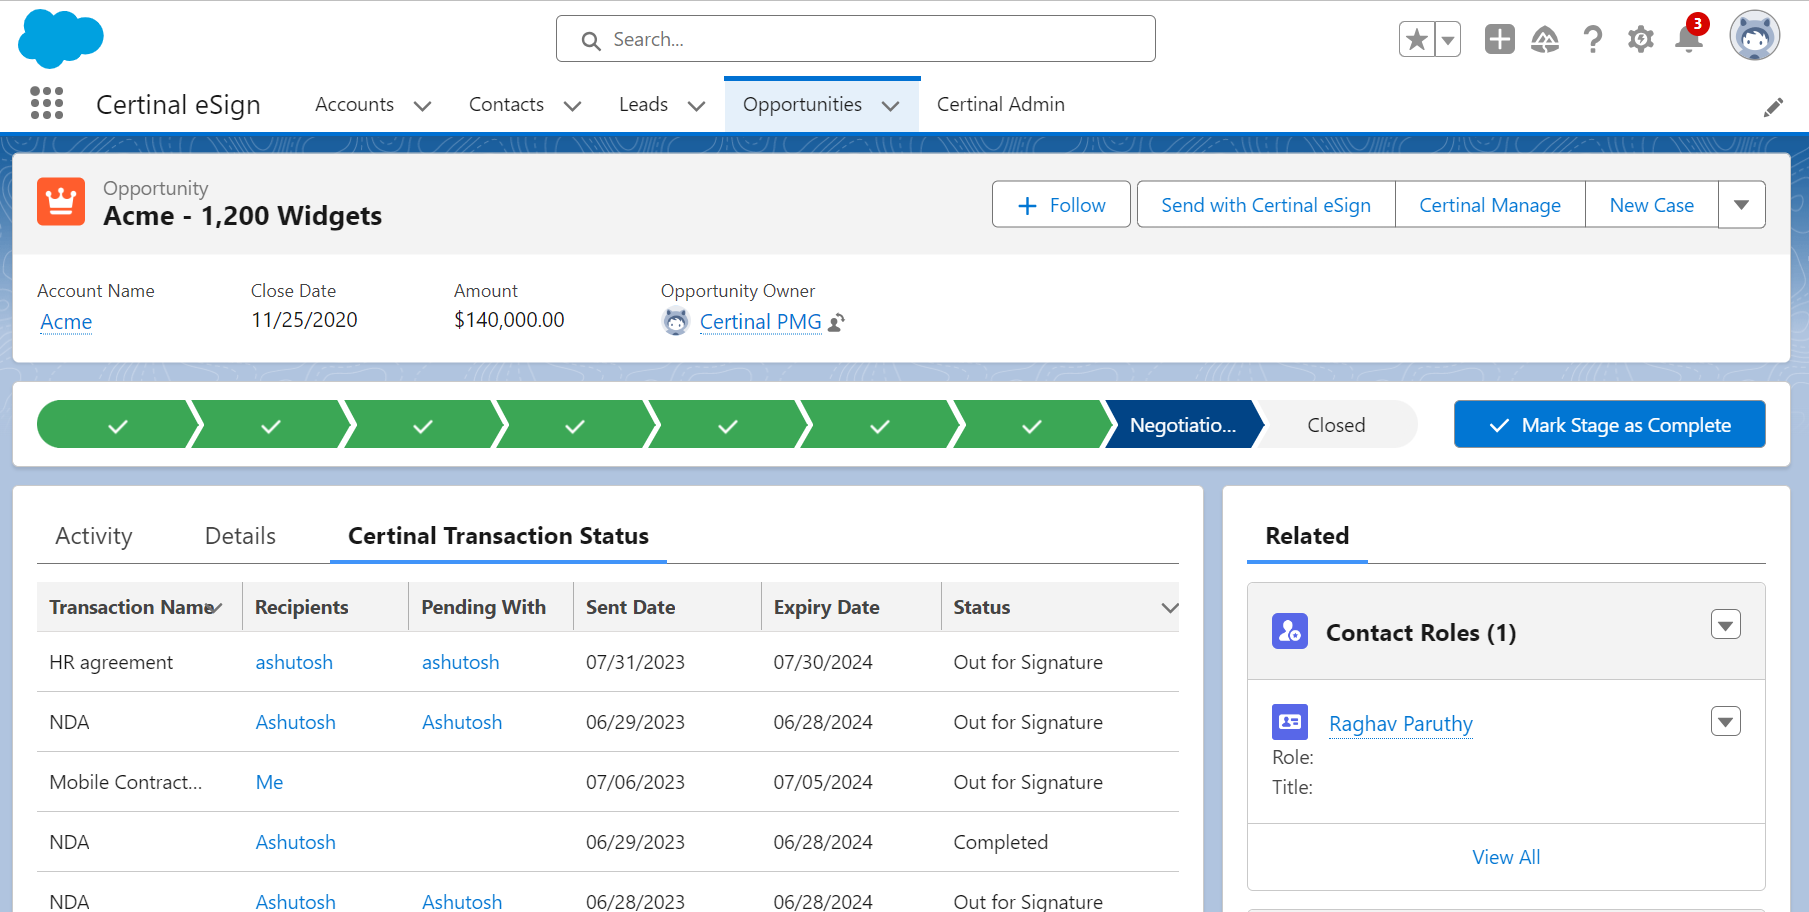1809x912 pixels.
Task: Select the Closed stage in the path
Action: pos(1336,425)
